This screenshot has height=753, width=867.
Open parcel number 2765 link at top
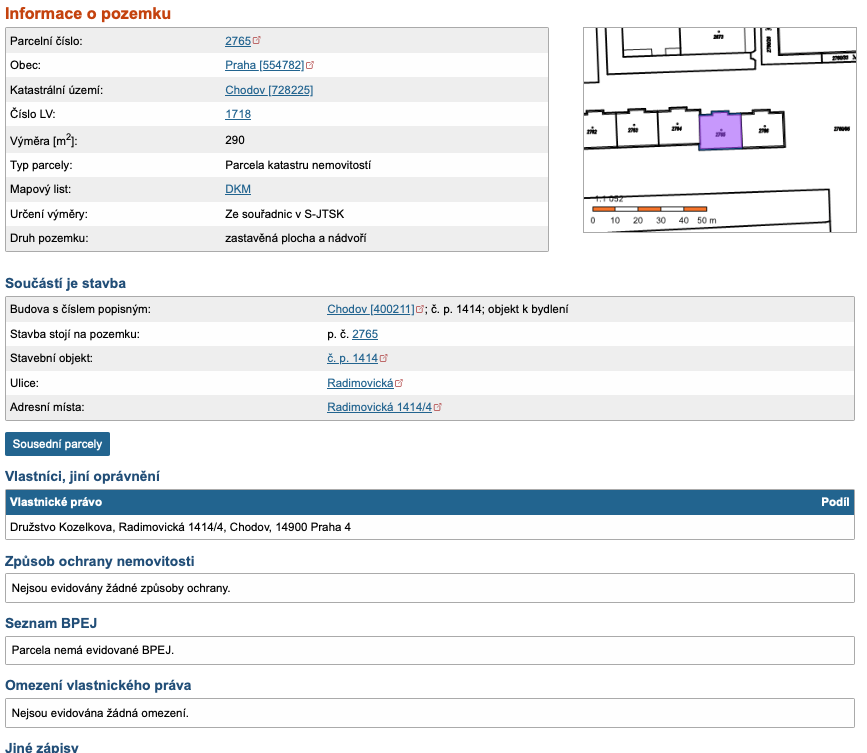click(238, 41)
